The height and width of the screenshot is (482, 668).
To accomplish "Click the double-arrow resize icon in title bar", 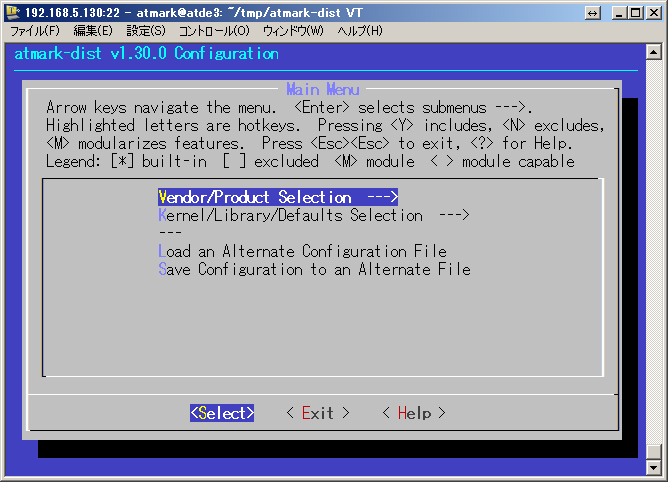I will (593, 13).
